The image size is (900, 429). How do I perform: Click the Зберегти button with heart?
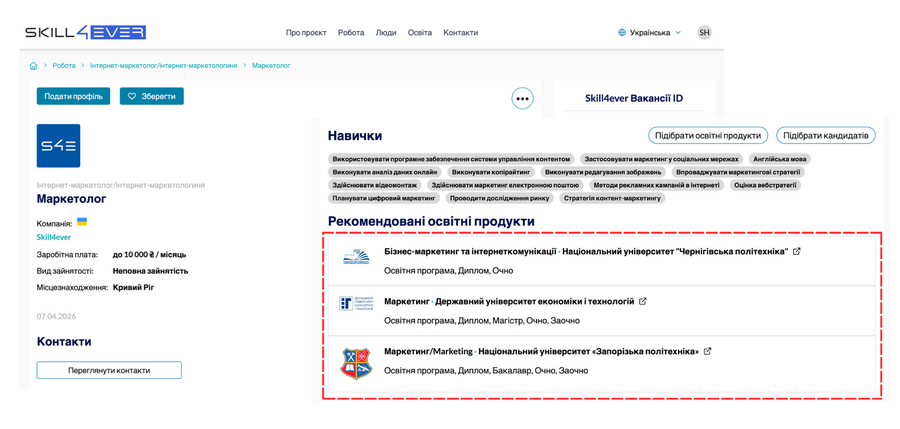point(152,96)
